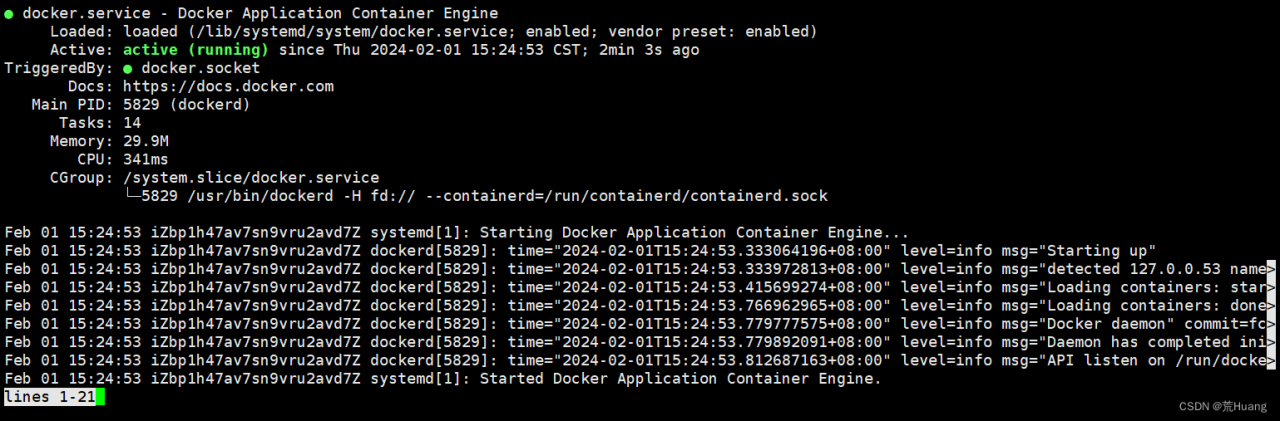Click truncation arrow on the 'Docker daemon' commit line
The image size is (1280, 421).
1271,324
